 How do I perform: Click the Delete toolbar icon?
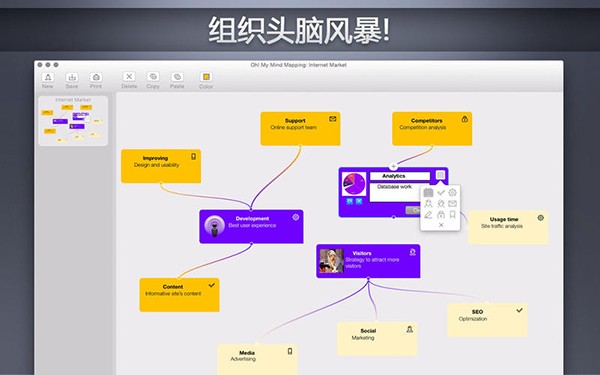click(x=129, y=77)
